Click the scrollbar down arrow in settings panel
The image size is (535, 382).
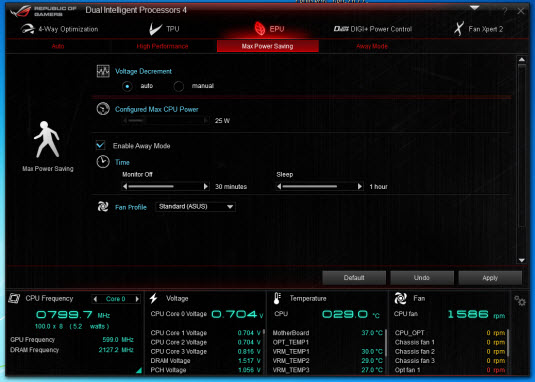[x=521, y=260]
